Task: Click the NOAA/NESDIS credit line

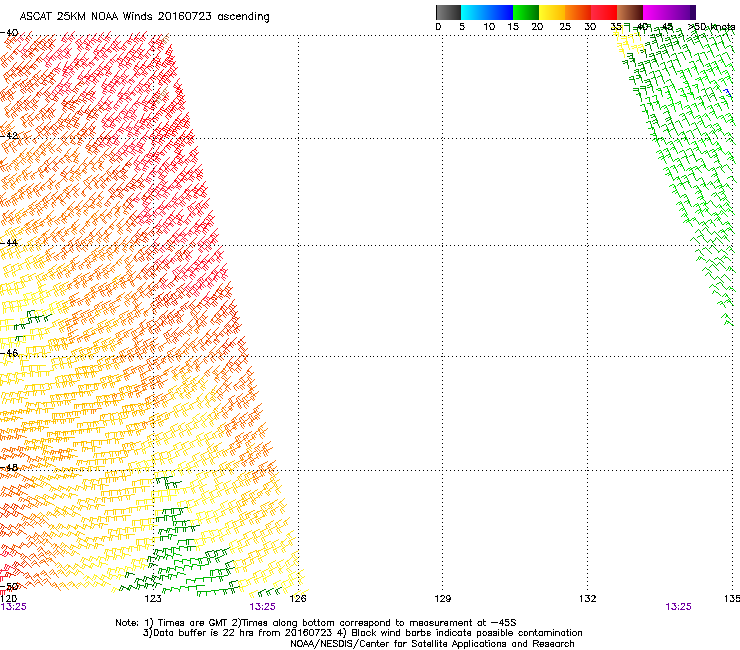Action: (x=432, y=644)
